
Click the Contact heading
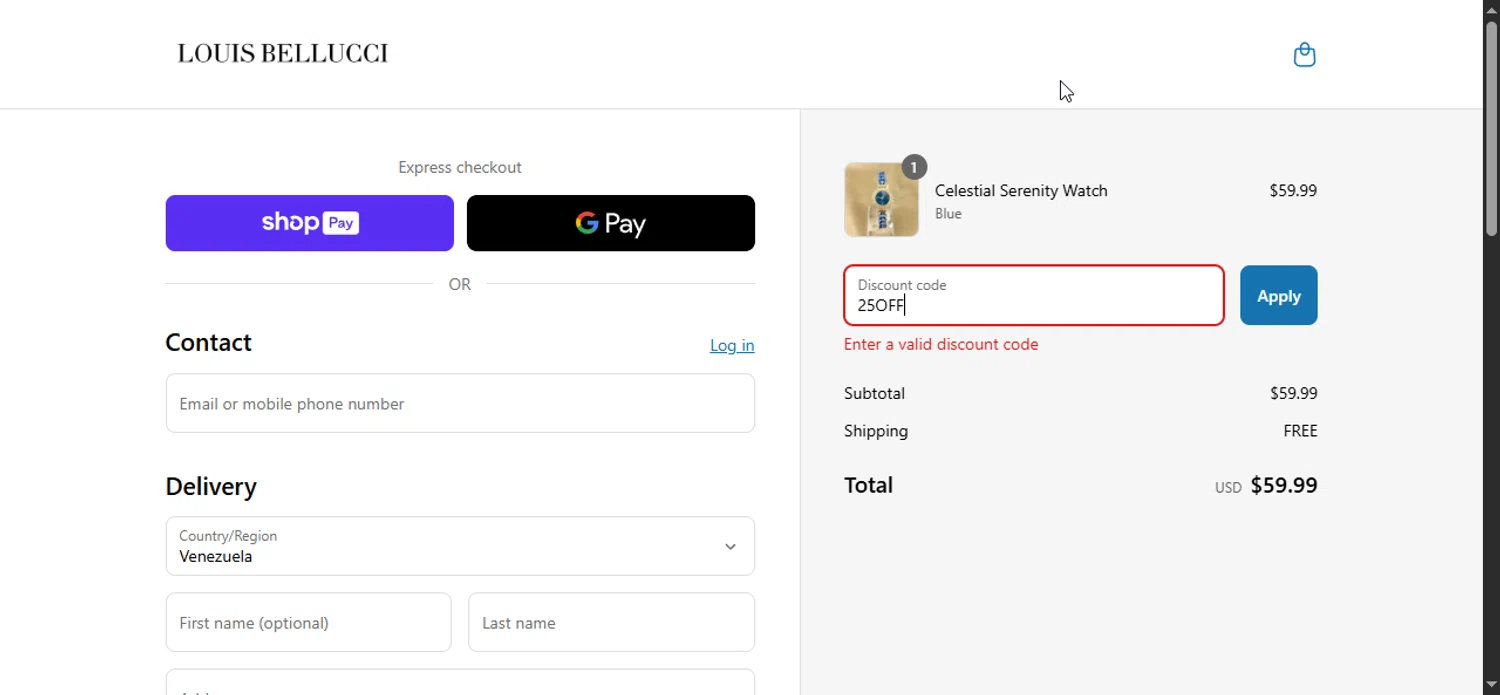coord(208,342)
